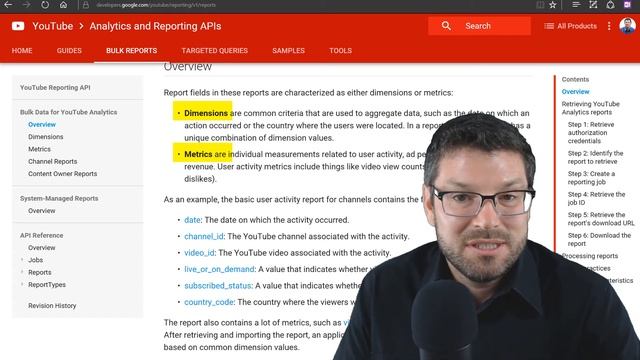Image resolution: width=640 pixels, height=360 pixels.
Task: Click the highlighted Dimensions term
Action: tap(206, 113)
